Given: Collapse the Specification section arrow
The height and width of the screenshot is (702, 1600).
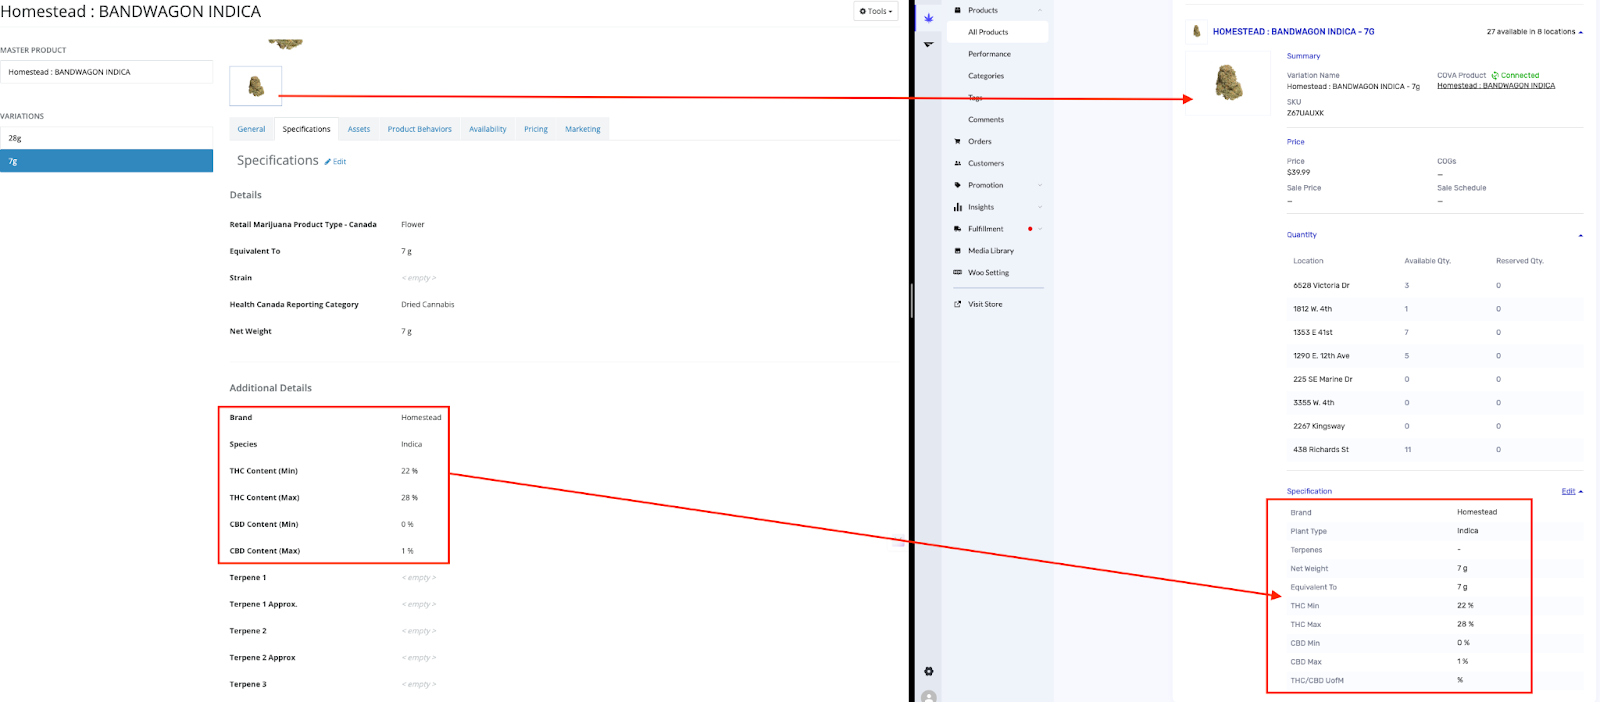Looking at the screenshot, I should coord(1581,491).
